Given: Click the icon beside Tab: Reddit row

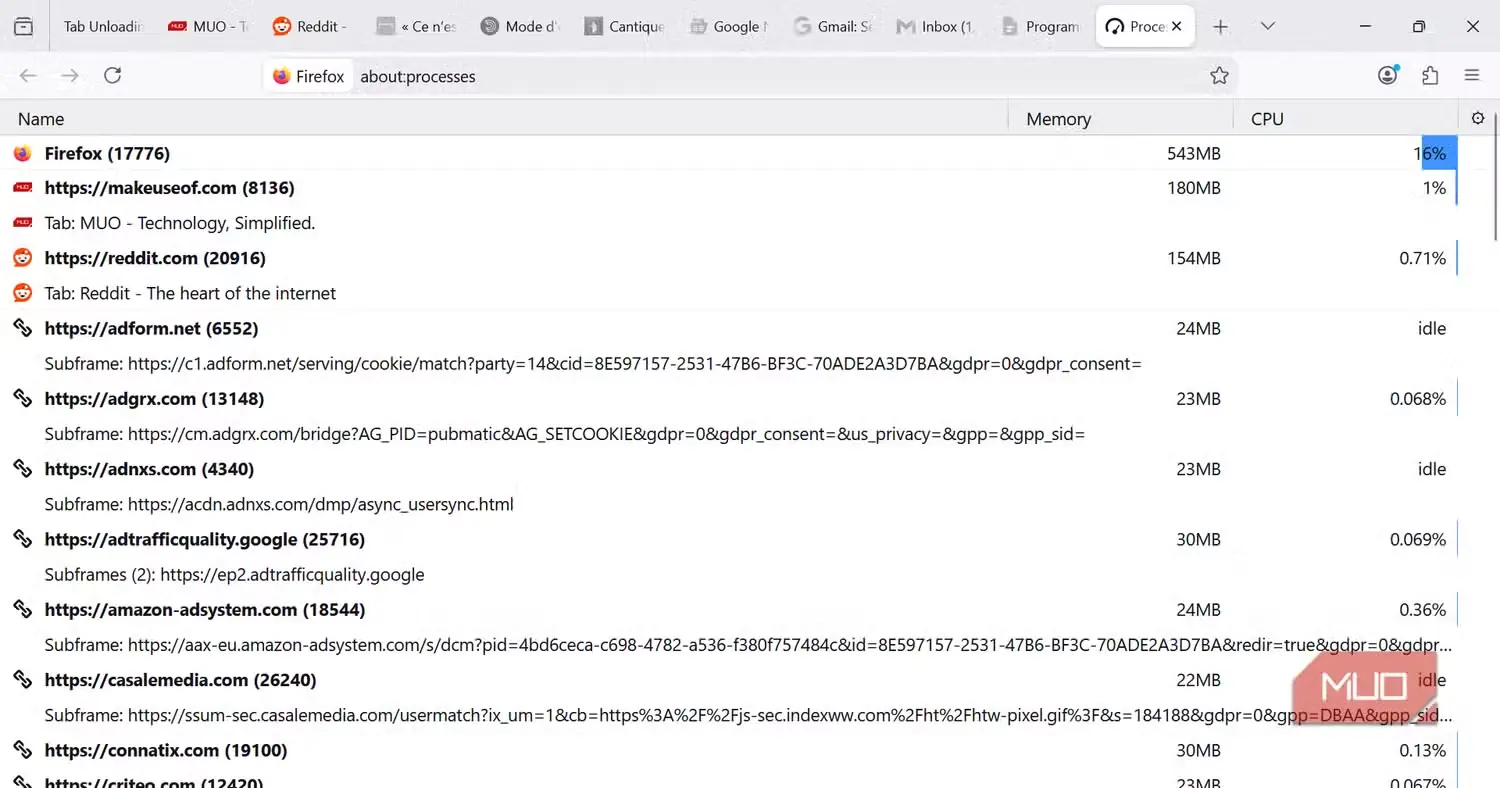Looking at the screenshot, I should tap(22, 293).
